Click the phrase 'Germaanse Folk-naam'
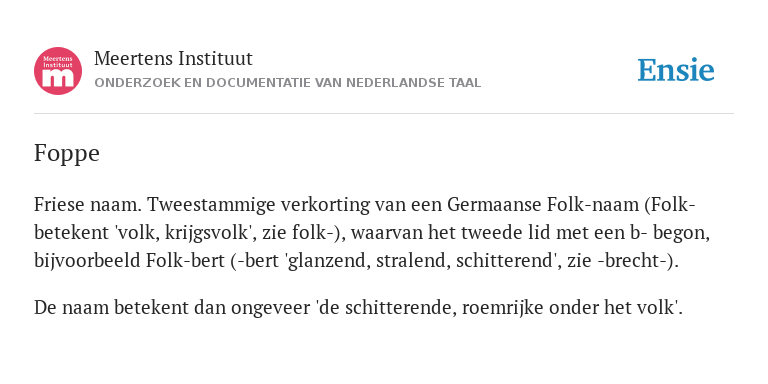Viewport: 768px width, 384px height. 541,205
